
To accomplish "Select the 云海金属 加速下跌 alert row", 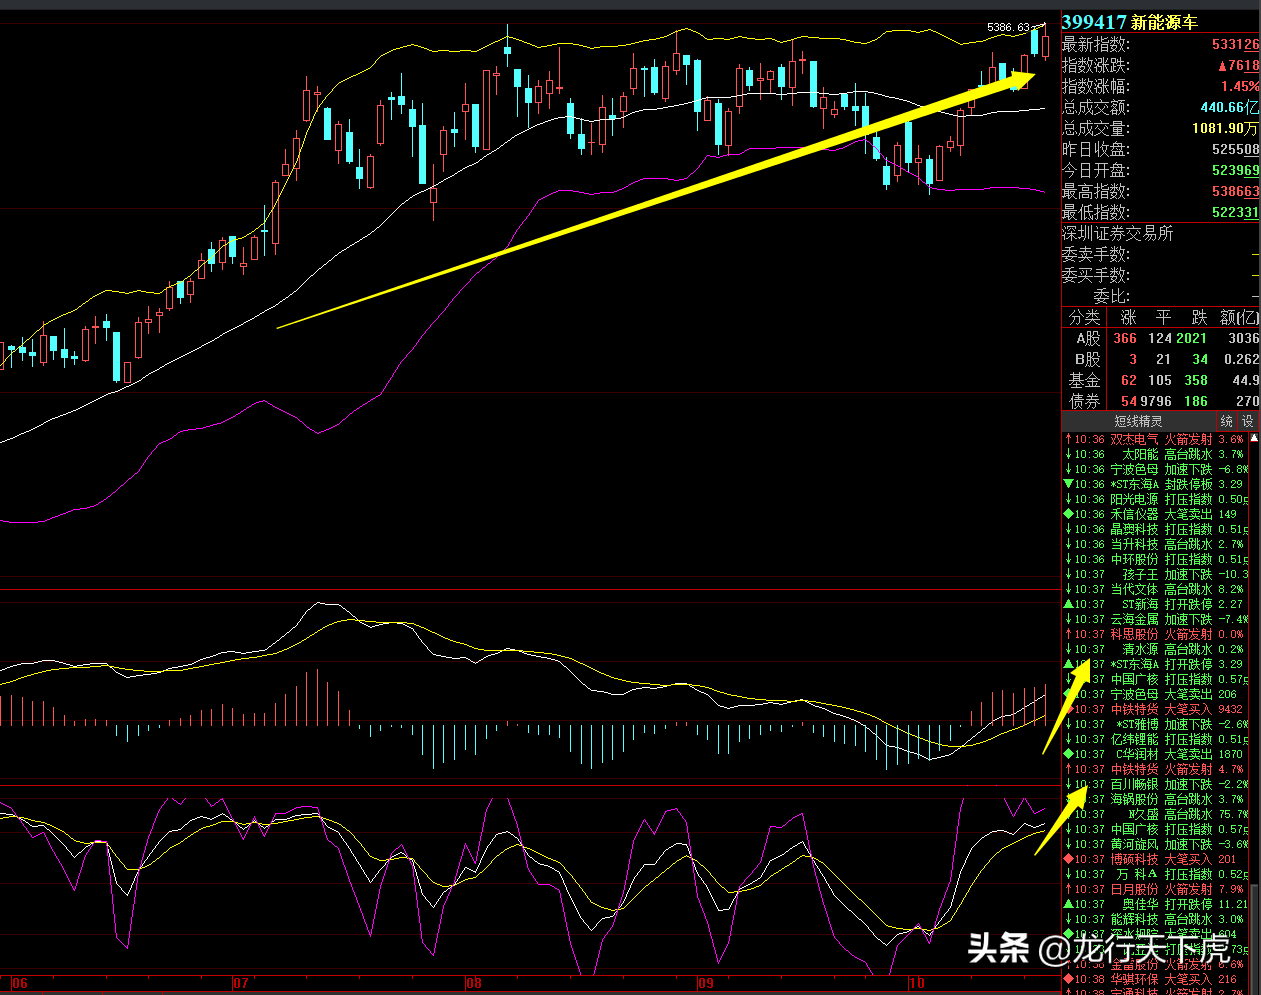I will (1155, 619).
